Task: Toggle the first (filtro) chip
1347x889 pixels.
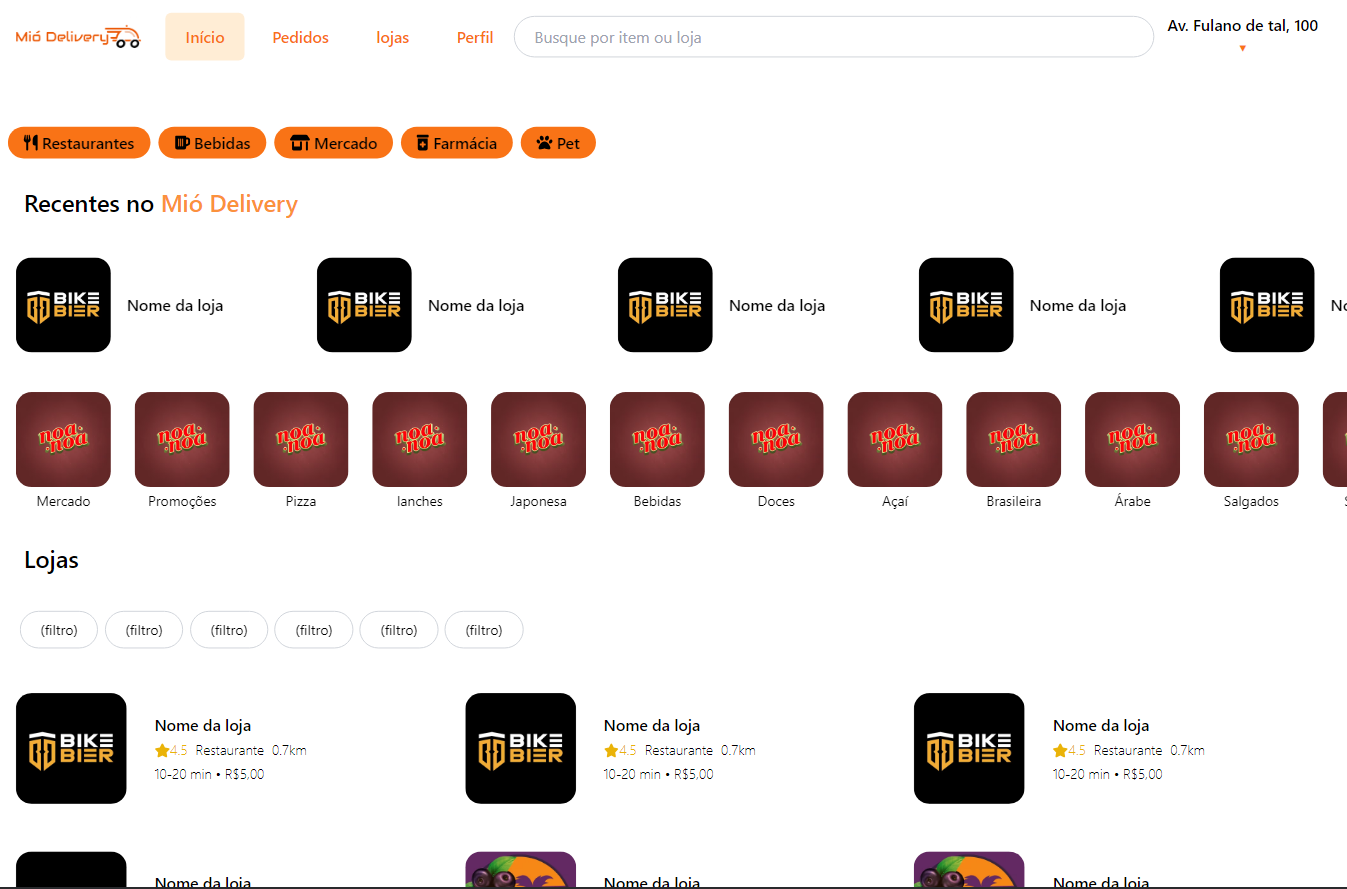Action: 59,630
